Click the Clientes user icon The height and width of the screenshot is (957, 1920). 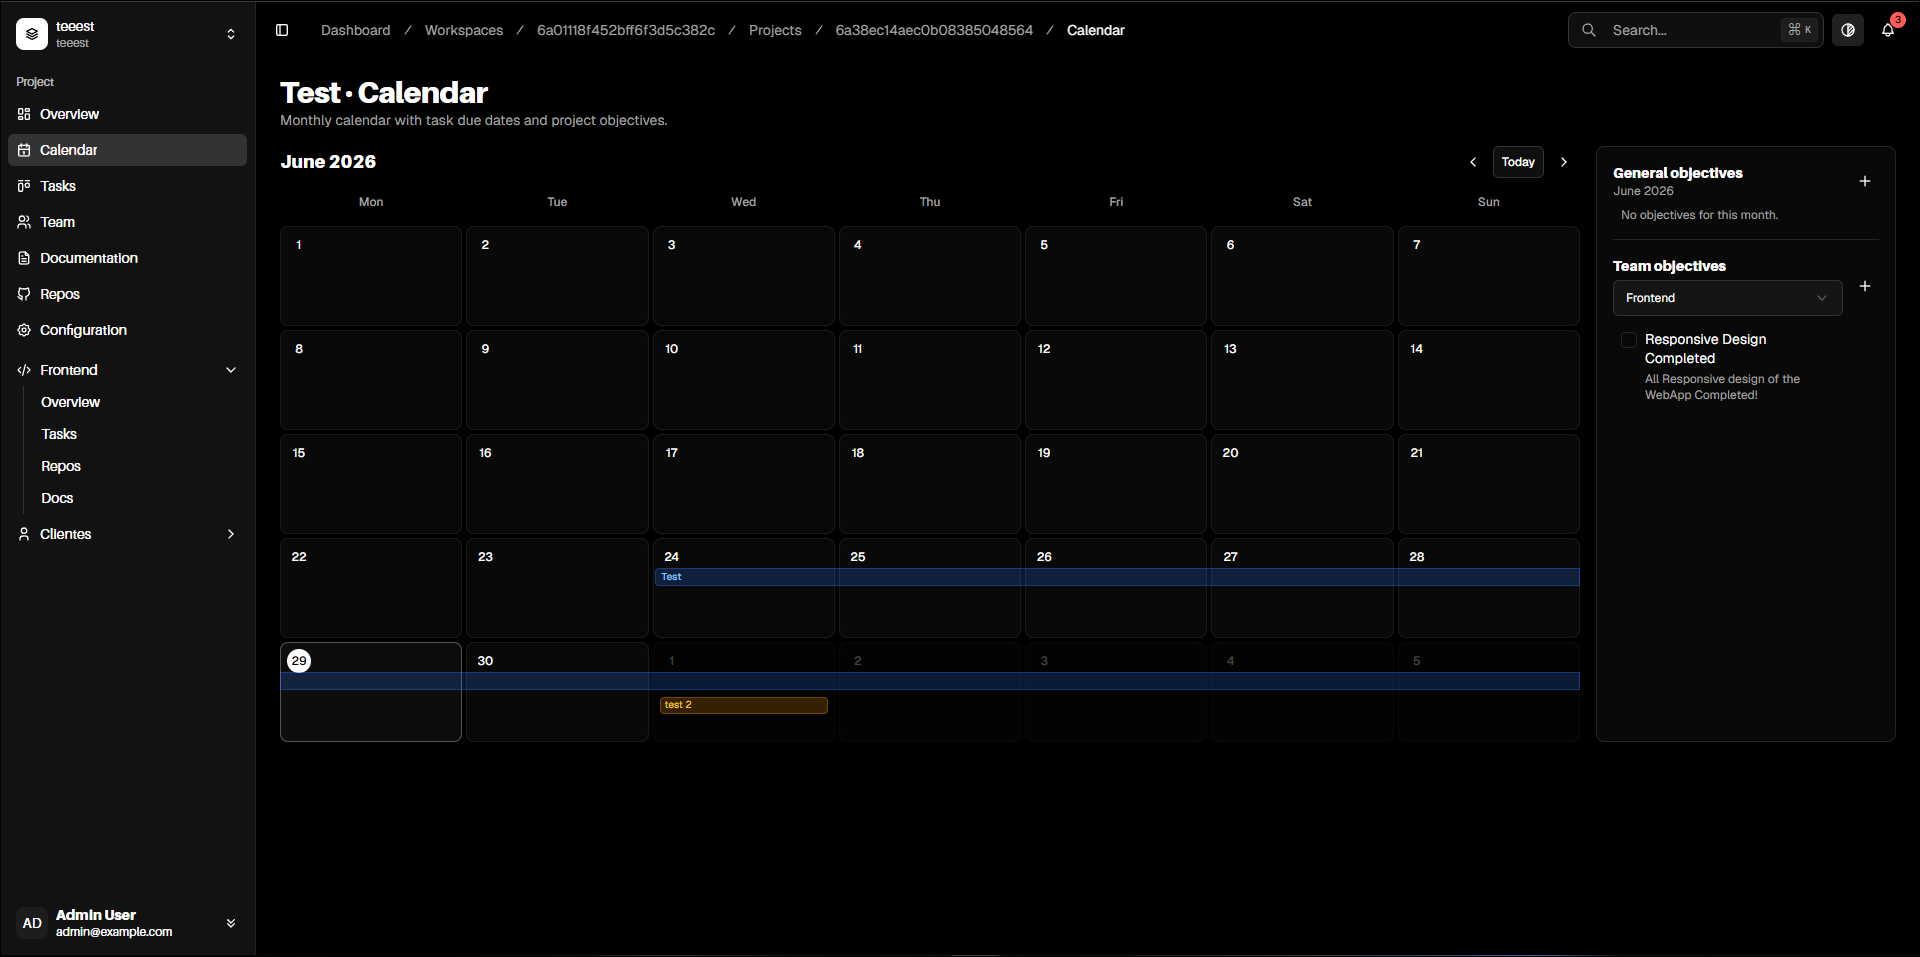[x=24, y=534]
